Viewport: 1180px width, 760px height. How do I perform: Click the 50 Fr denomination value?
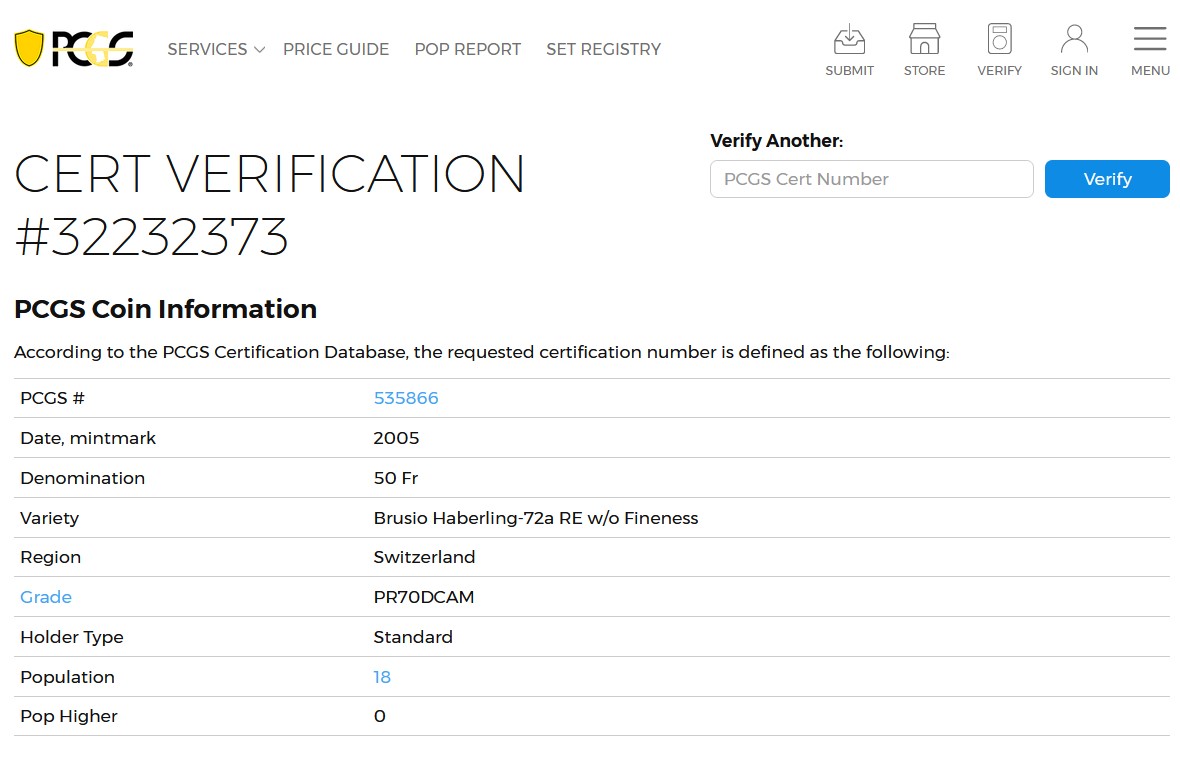coord(396,478)
